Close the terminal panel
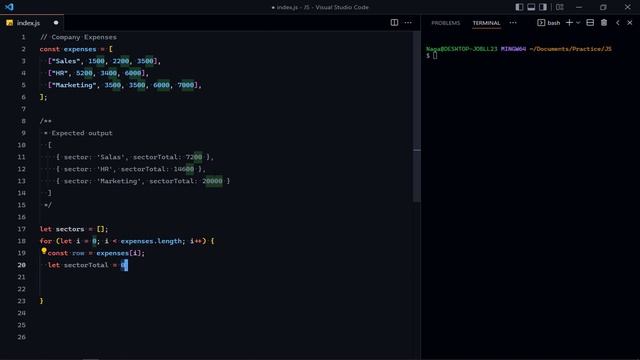Image resolution: width=640 pixels, height=360 pixels. pyautogui.click(x=630, y=23)
